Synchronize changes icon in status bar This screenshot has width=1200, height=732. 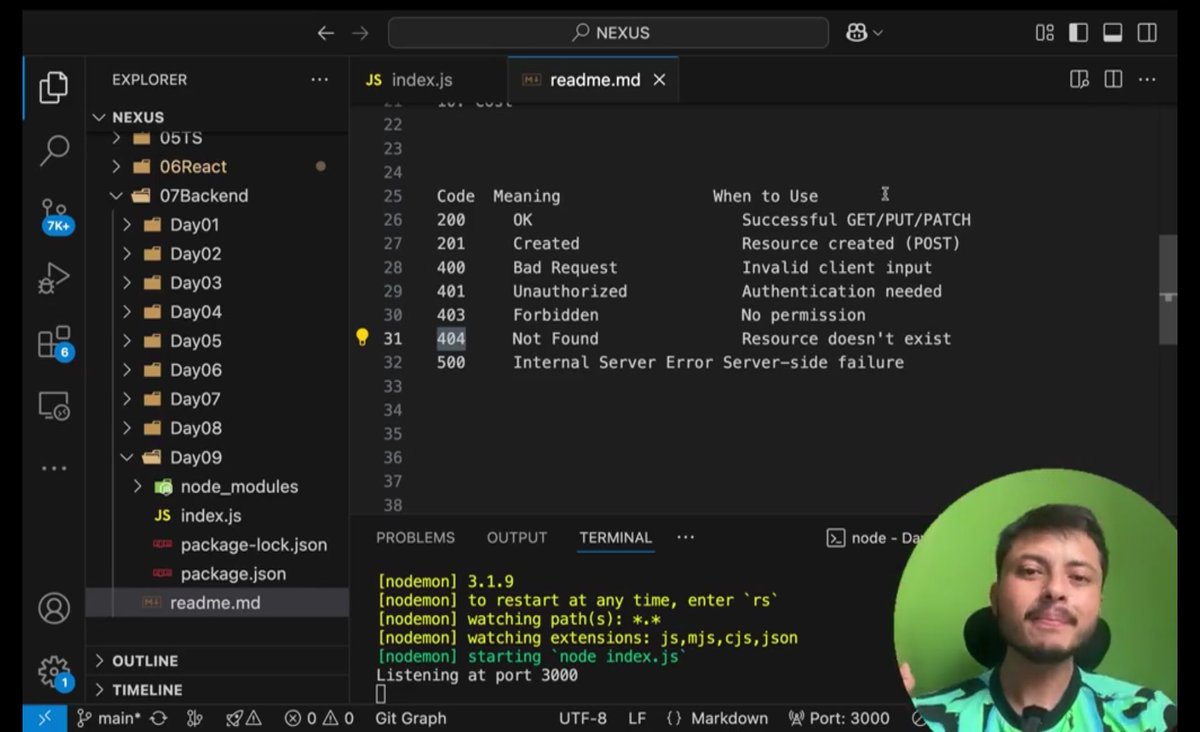coord(159,718)
